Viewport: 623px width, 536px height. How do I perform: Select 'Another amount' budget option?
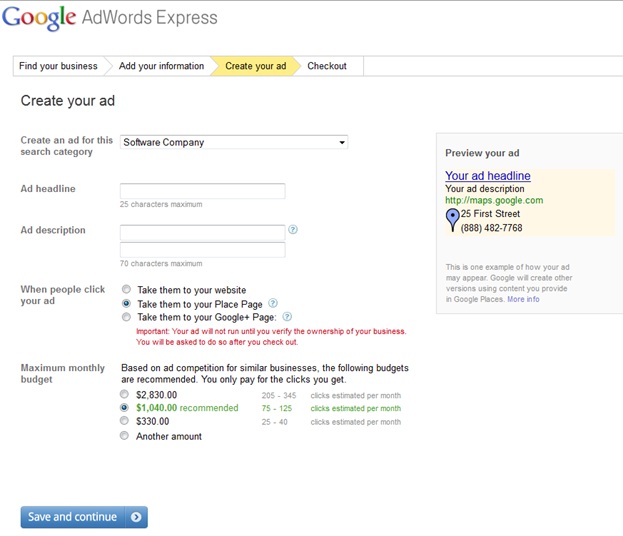[x=125, y=436]
